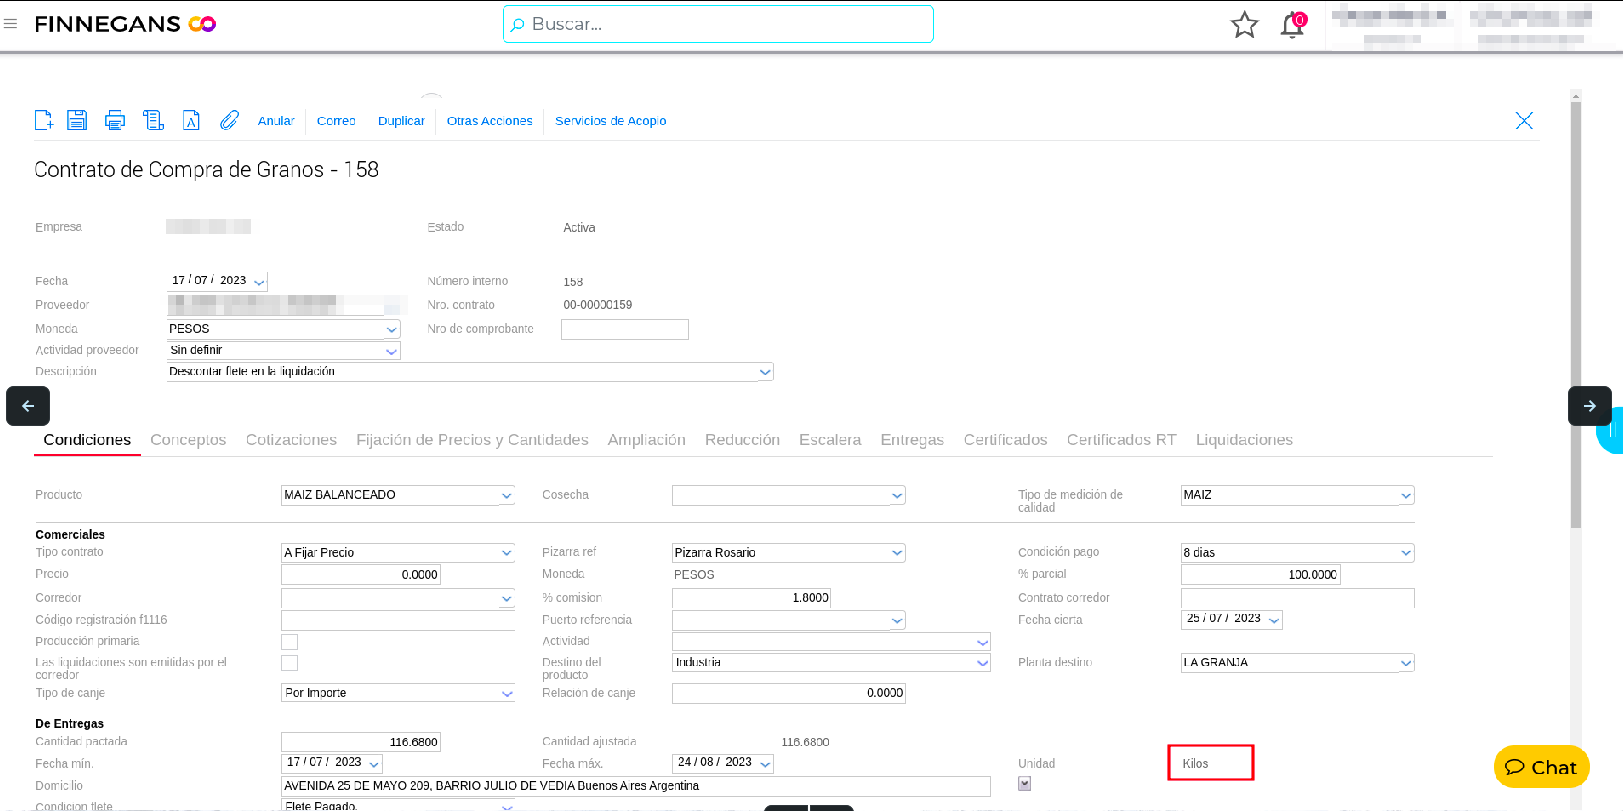Open the notifications bell

(1292, 25)
